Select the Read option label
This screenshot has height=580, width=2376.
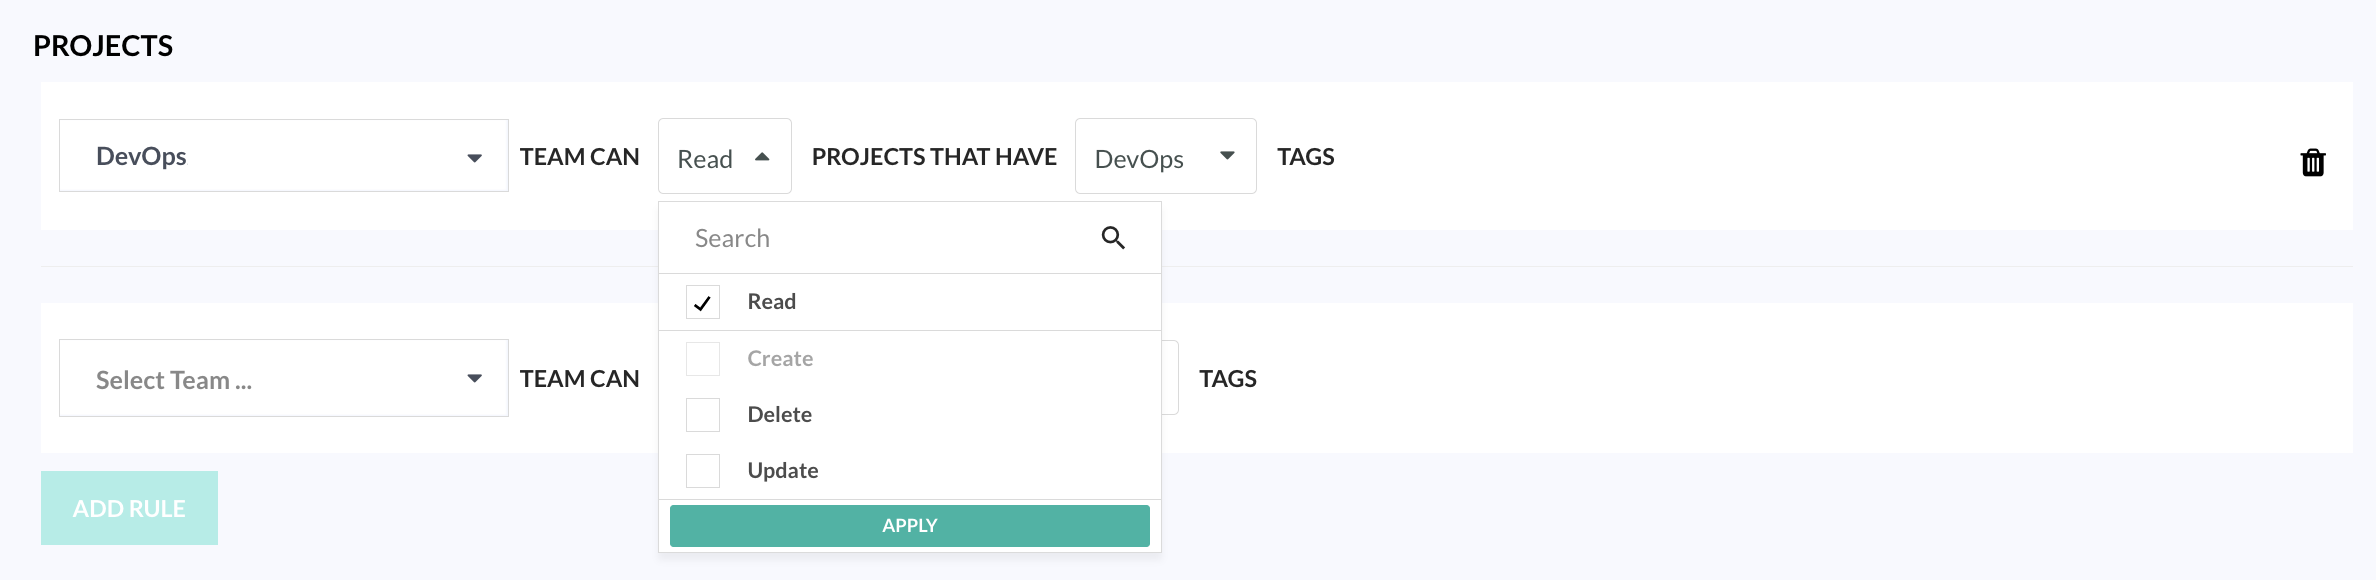(x=771, y=302)
